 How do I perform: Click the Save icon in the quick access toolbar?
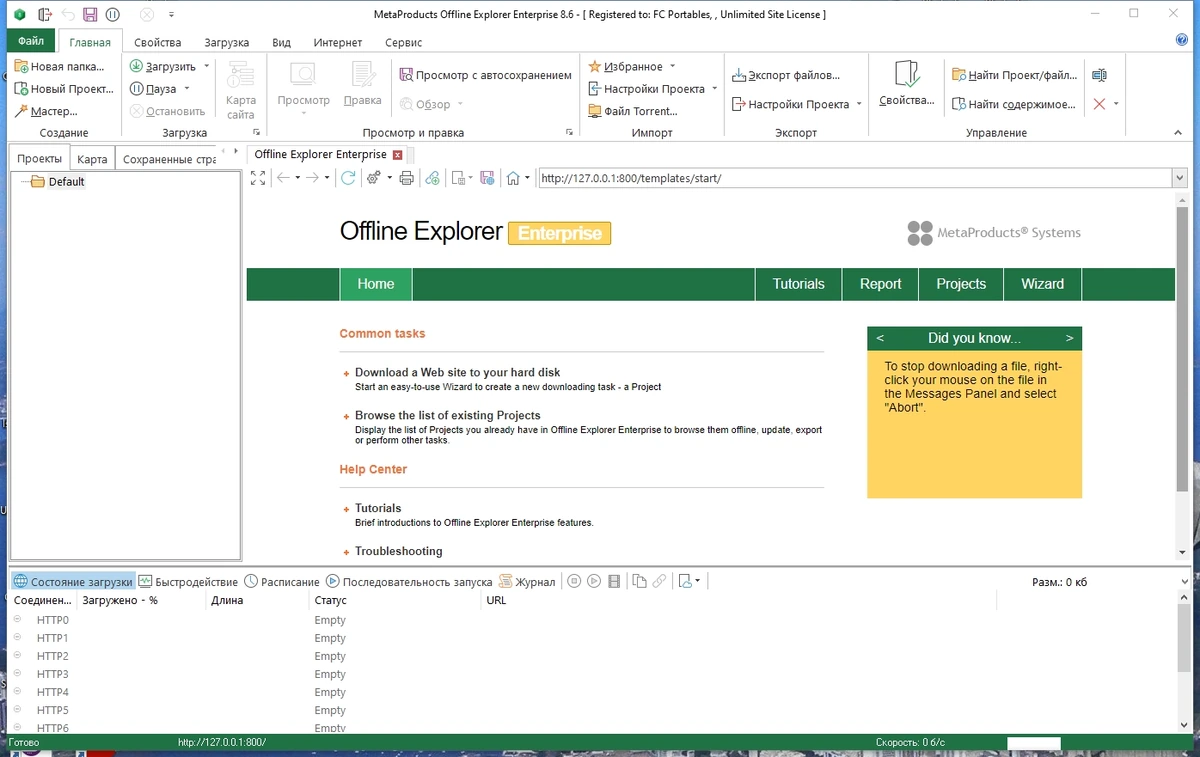point(90,15)
